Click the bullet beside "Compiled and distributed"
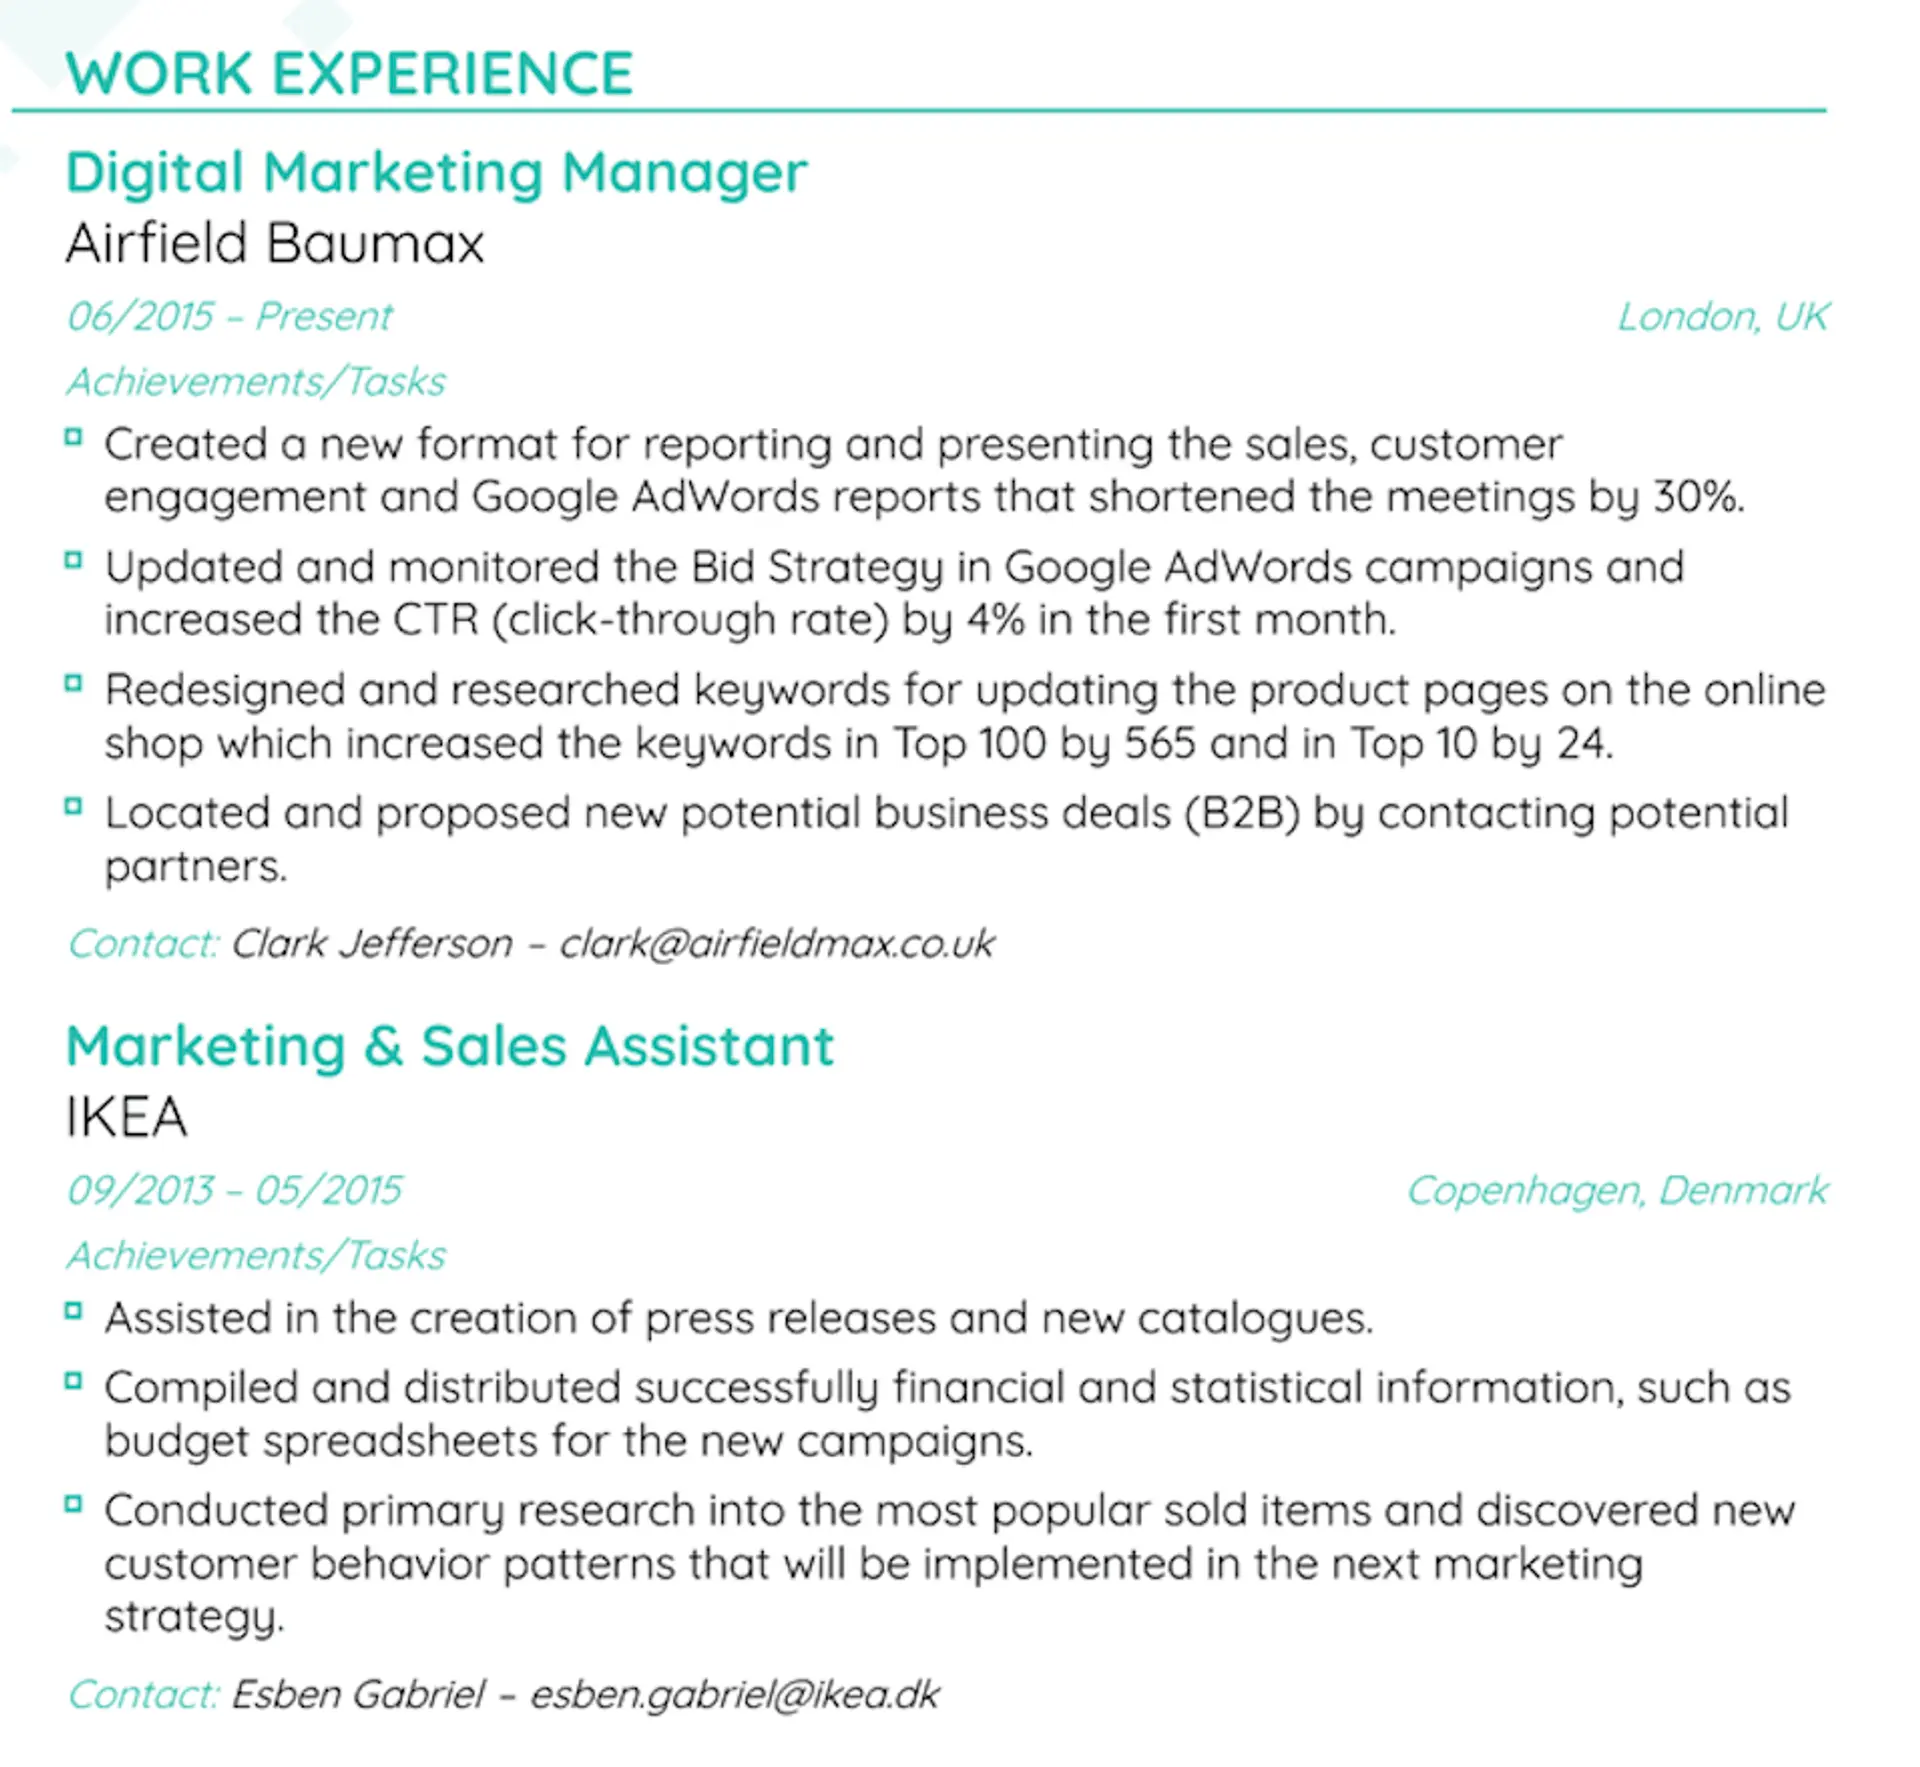Viewport: 1920px width, 1767px height. [x=73, y=1381]
